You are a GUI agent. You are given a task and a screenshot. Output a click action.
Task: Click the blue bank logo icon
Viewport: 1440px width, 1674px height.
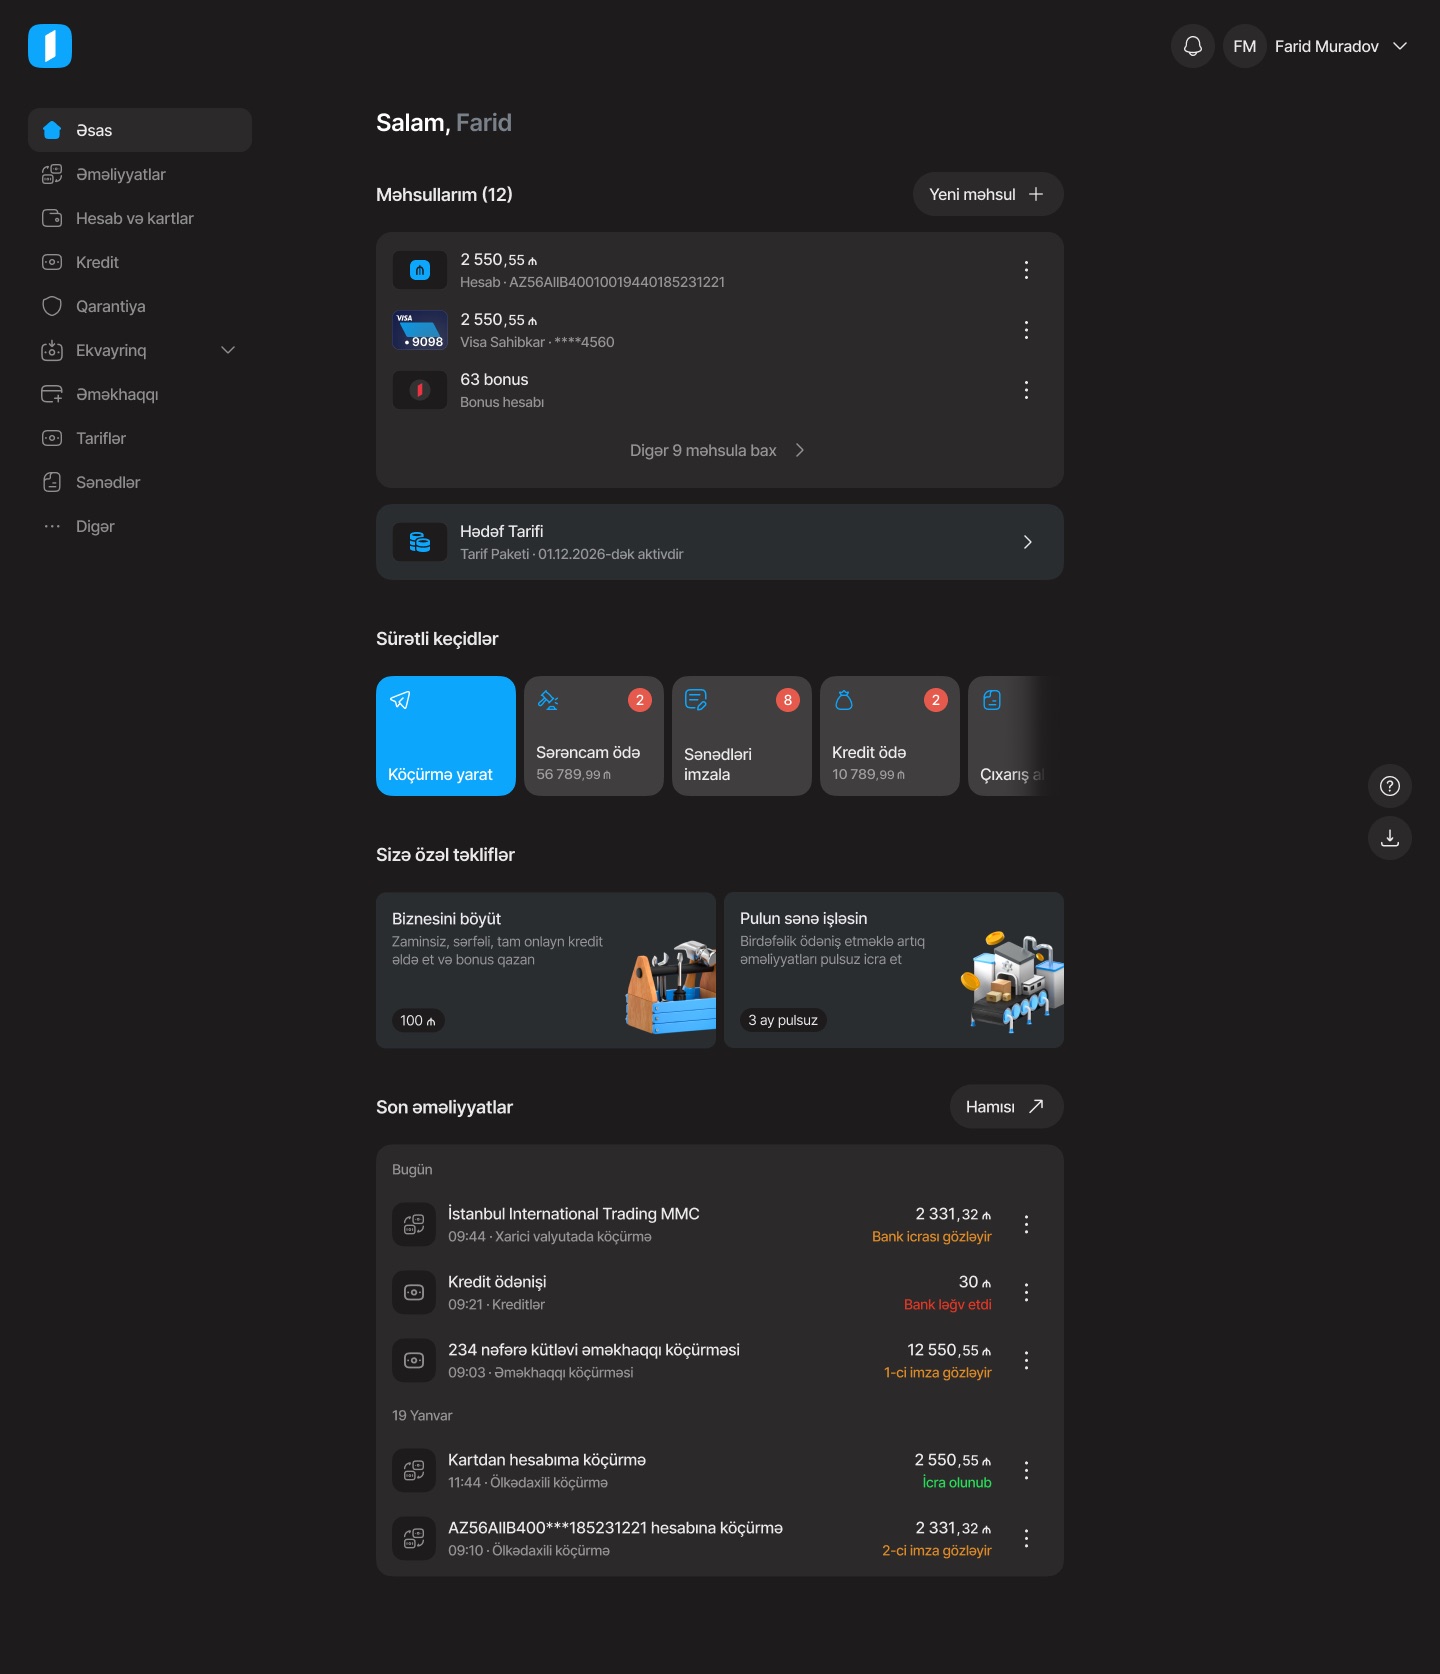(50, 46)
